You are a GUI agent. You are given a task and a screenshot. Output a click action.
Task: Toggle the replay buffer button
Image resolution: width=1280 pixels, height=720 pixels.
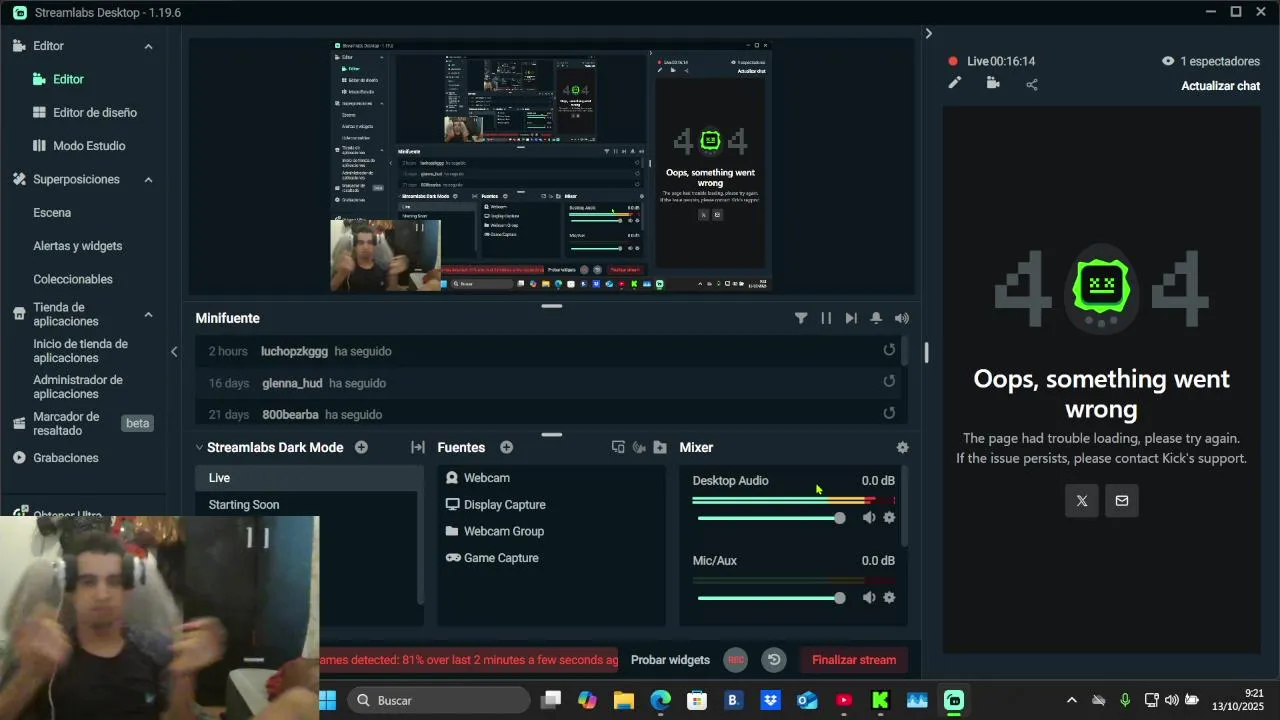(x=773, y=660)
